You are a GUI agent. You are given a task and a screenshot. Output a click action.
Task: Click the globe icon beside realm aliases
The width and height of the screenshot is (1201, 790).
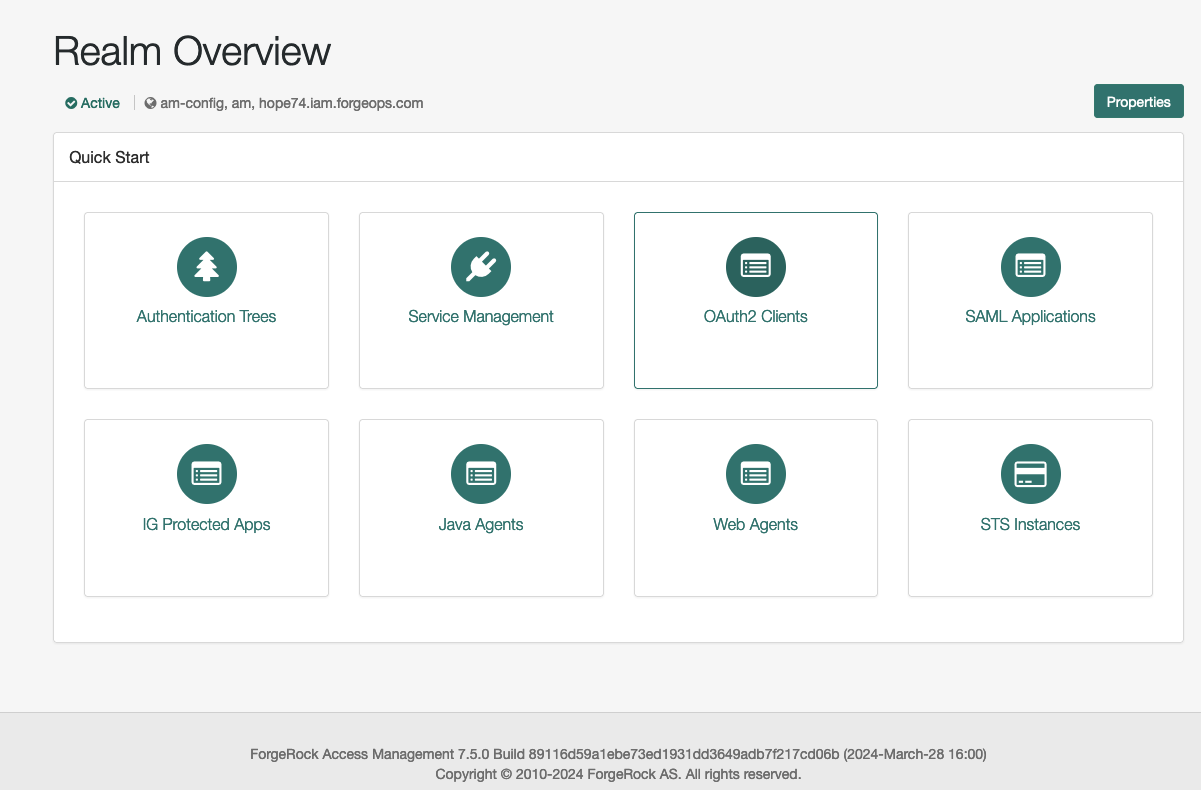click(150, 103)
